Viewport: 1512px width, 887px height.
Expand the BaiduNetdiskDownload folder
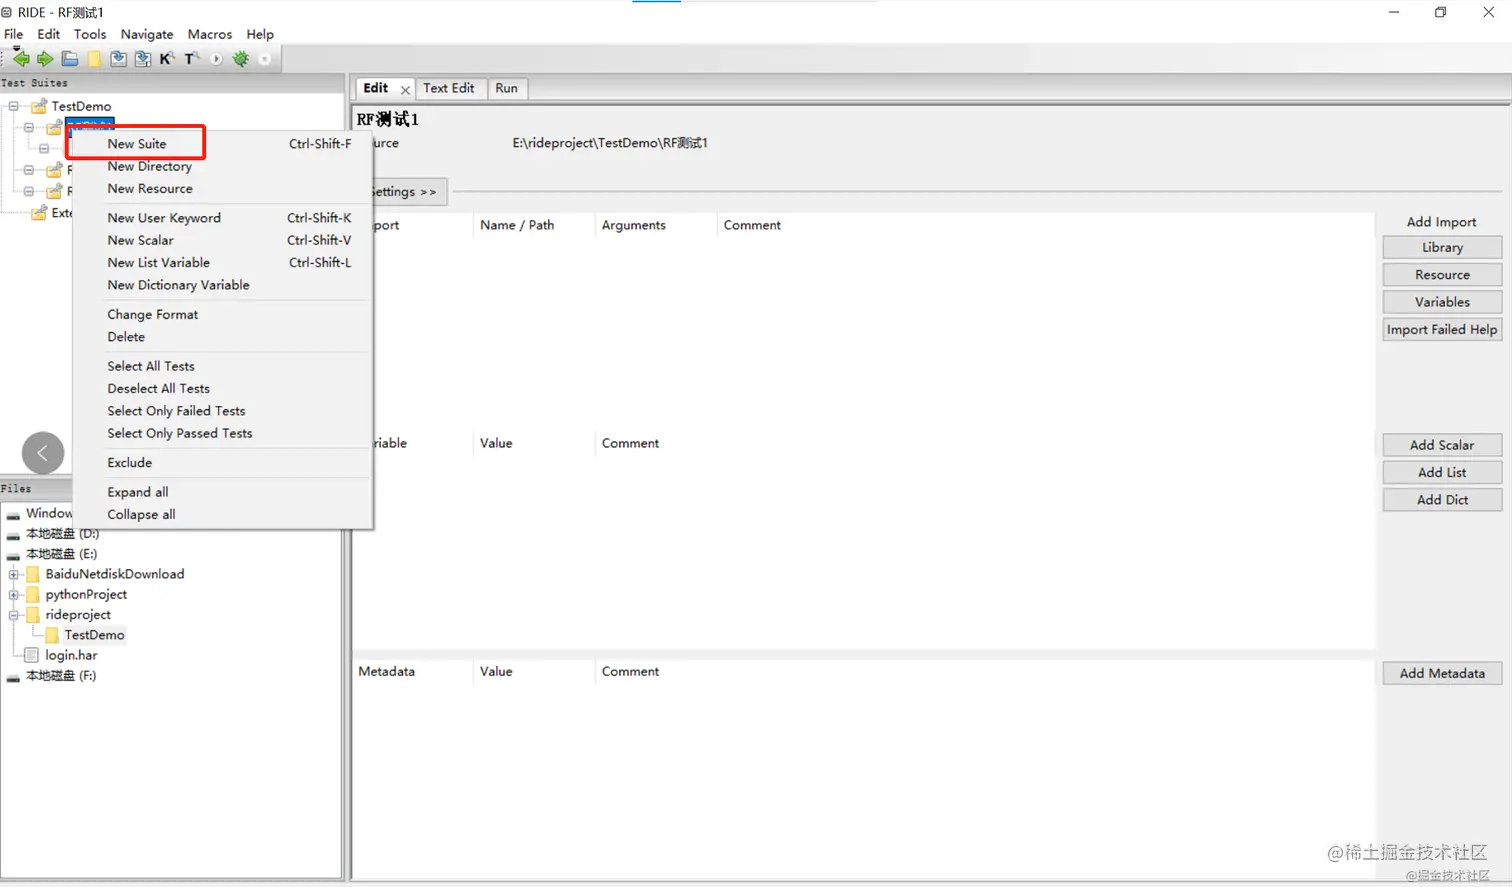click(x=13, y=574)
